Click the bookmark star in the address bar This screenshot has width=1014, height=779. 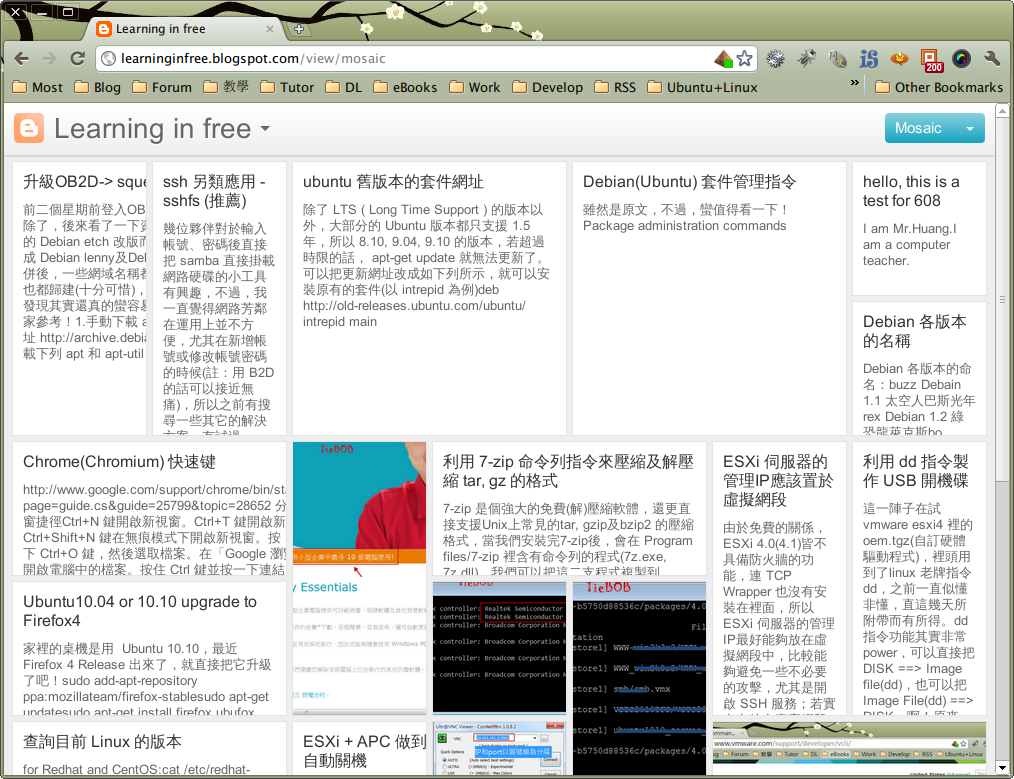point(744,59)
